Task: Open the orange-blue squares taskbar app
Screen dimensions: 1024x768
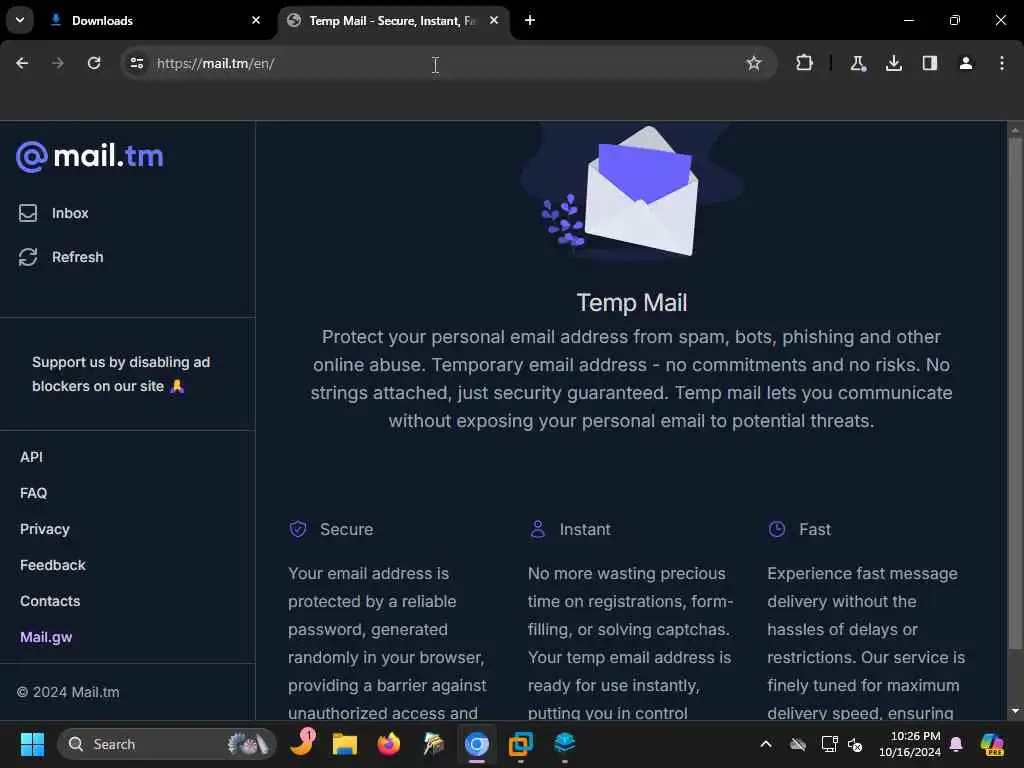Action: pos(520,744)
